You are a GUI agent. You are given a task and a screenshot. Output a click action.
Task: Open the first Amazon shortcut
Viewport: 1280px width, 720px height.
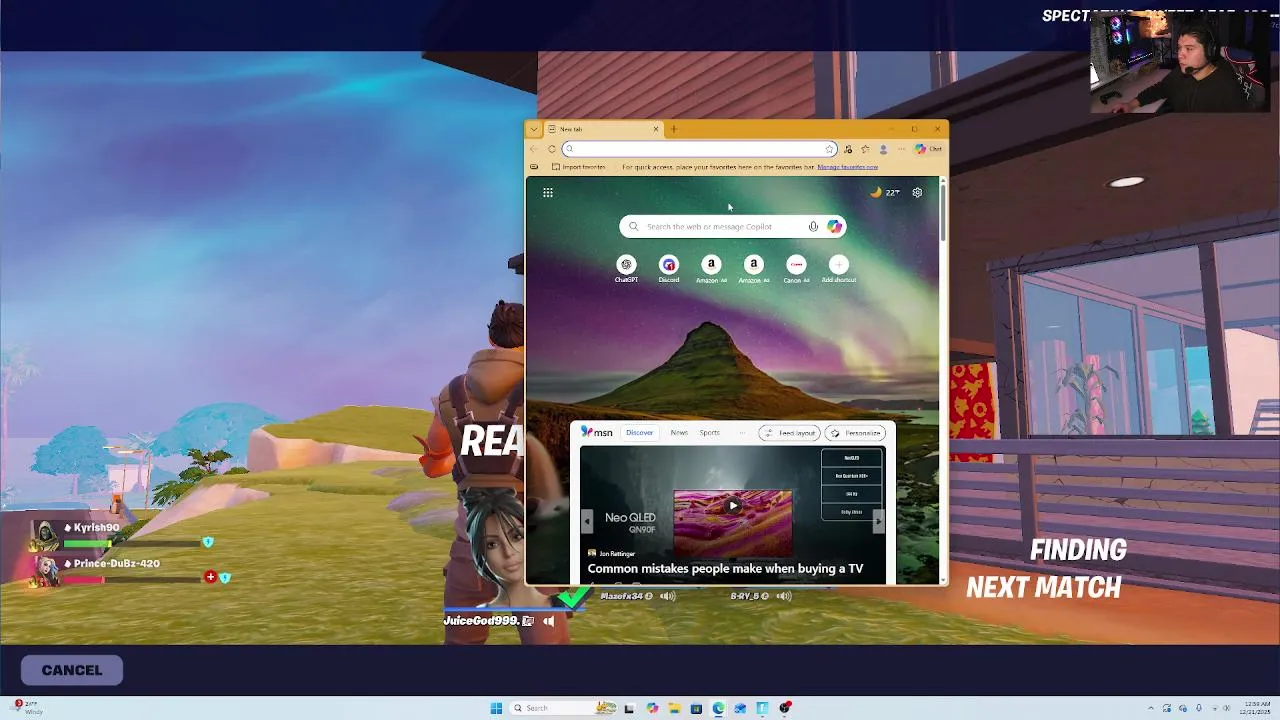tap(711, 269)
